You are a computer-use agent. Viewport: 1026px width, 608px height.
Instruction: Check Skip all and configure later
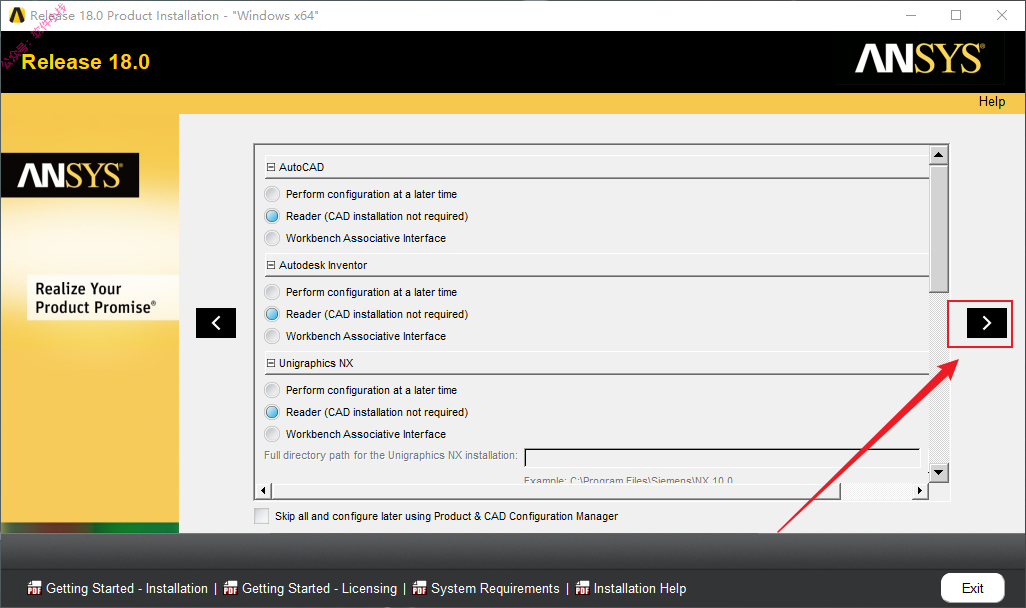coord(262,516)
